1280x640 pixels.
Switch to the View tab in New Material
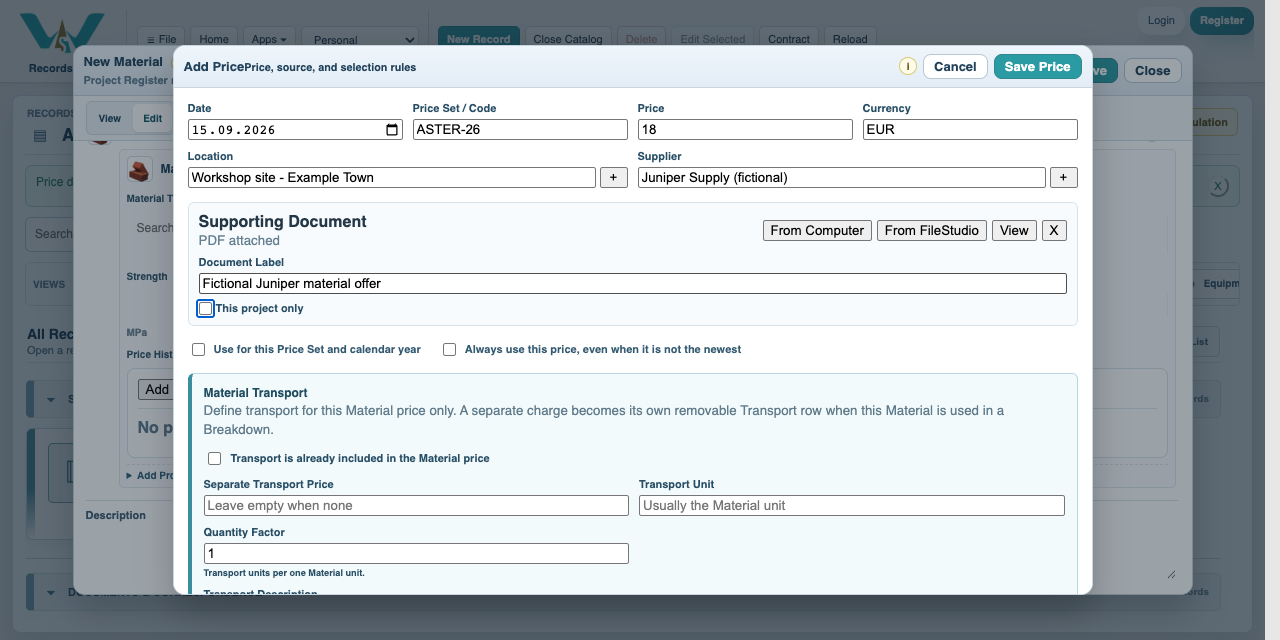pyautogui.click(x=110, y=118)
